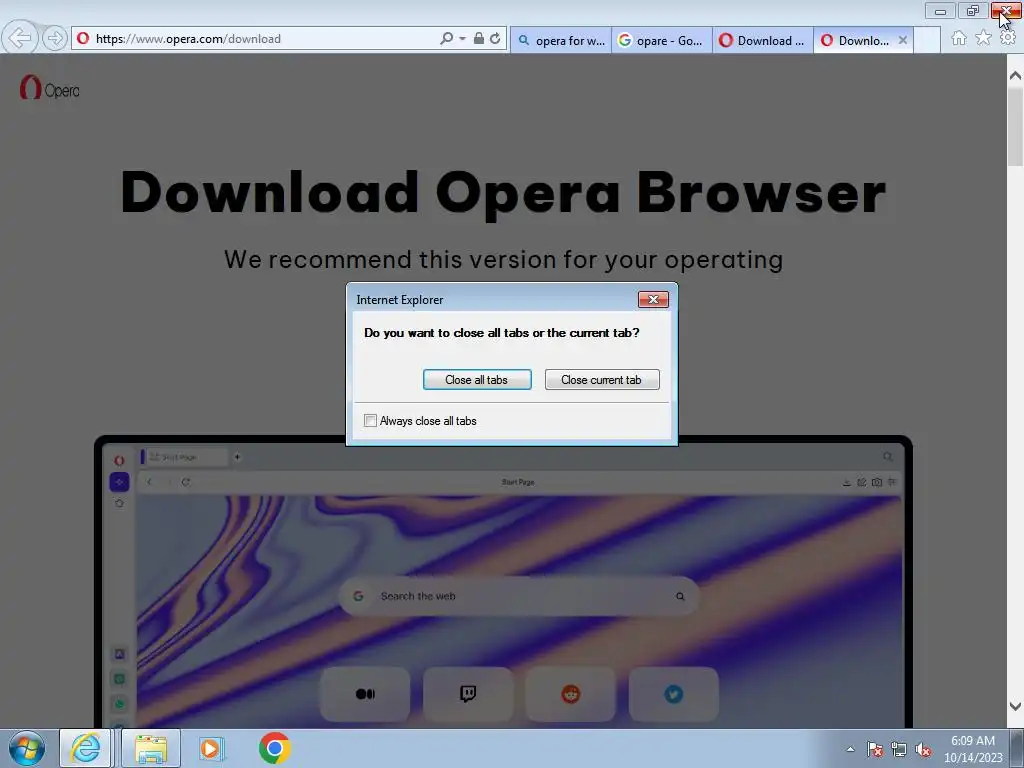Open File Explorer from taskbar
This screenshot has width=1024, height=768.
[x=151, y=748]
